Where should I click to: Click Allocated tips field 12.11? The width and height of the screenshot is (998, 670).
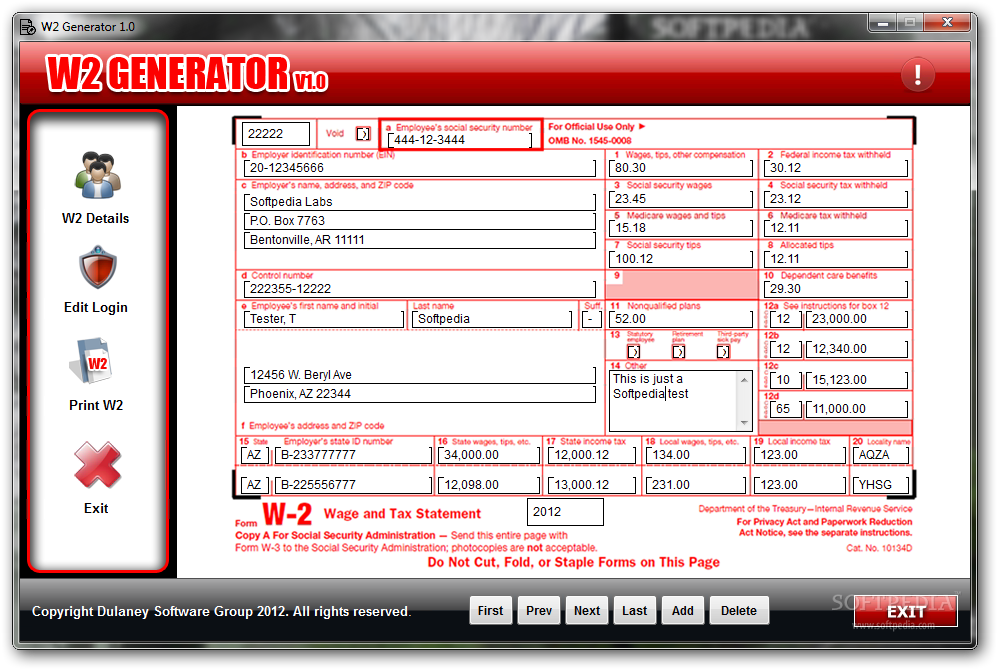tap(836, 259)
